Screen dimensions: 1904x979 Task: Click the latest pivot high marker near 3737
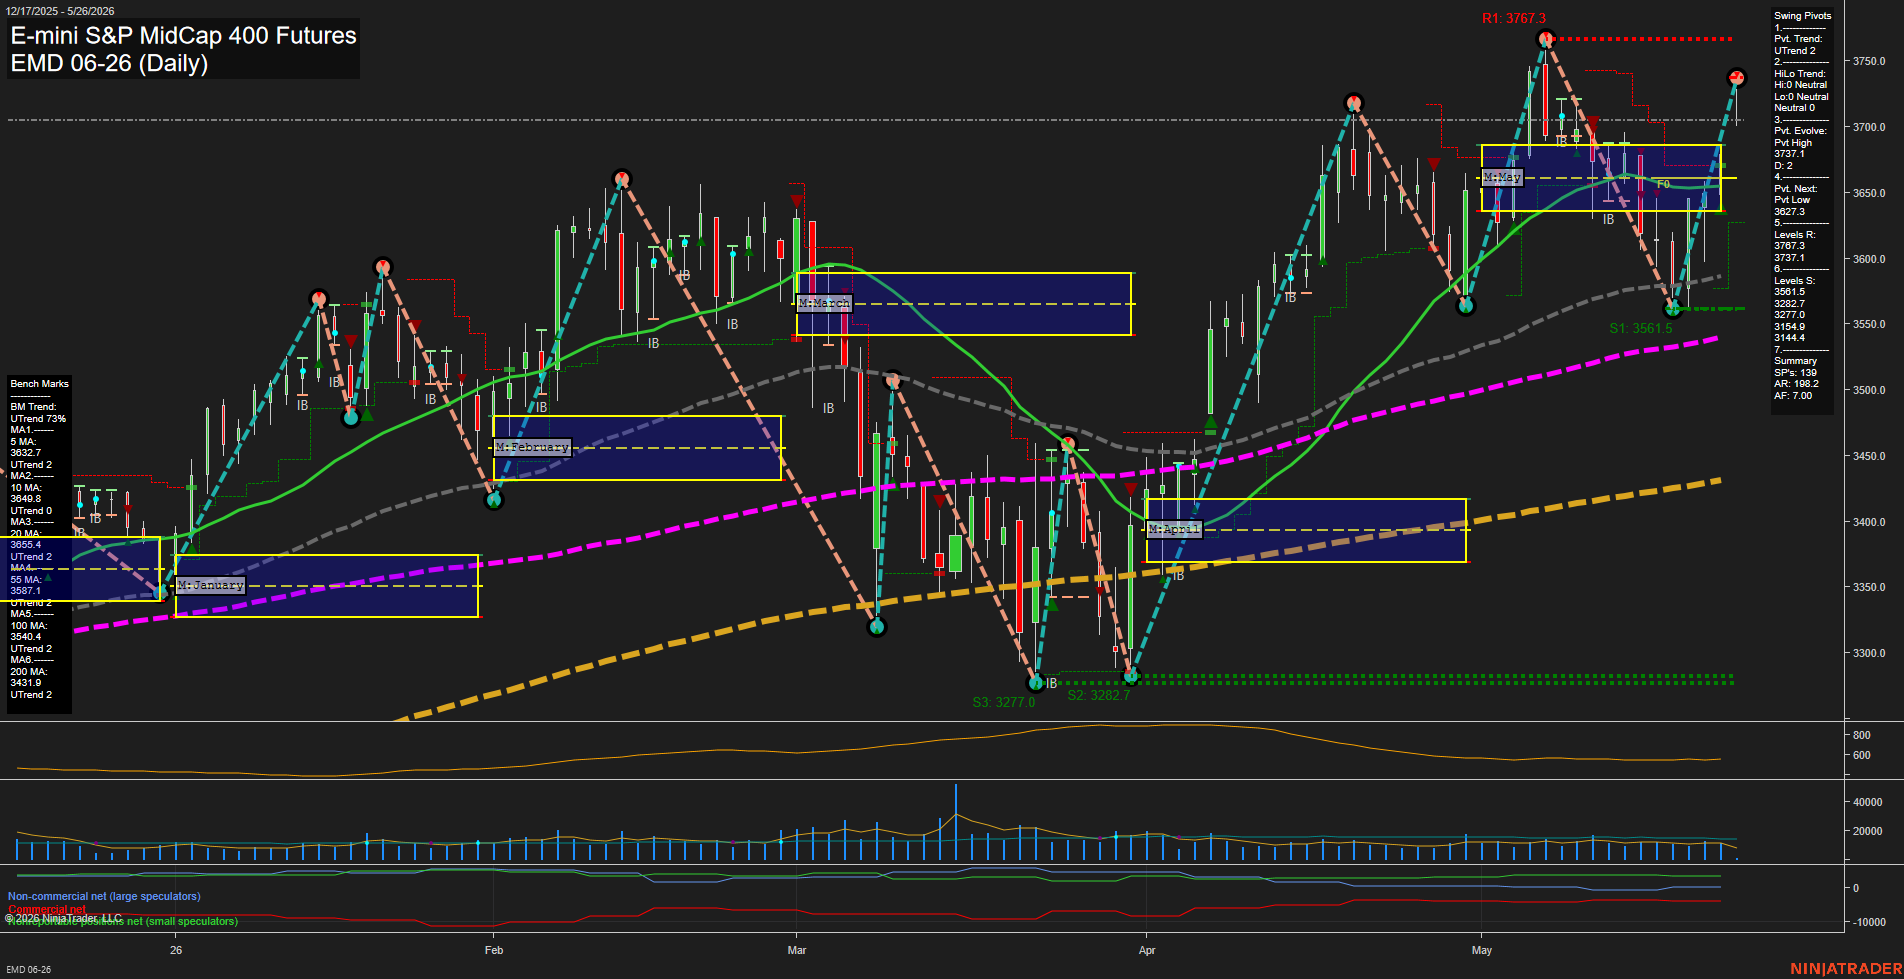[1737, 77]
